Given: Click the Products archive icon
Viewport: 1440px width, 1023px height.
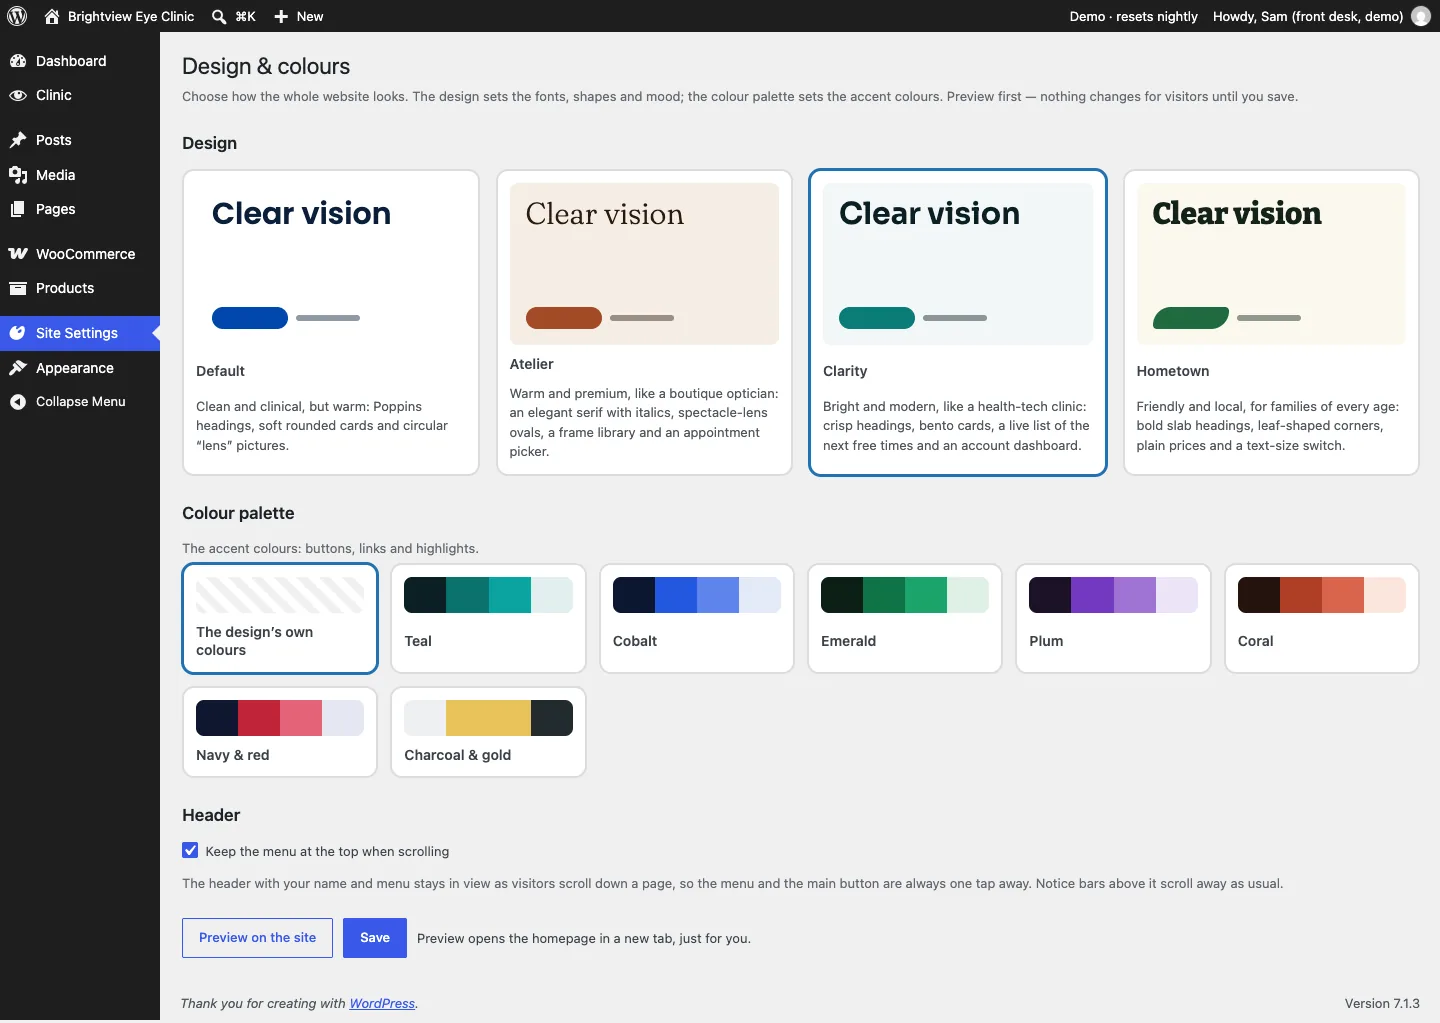Looking at the screenshot, I should tap(18, 288).
